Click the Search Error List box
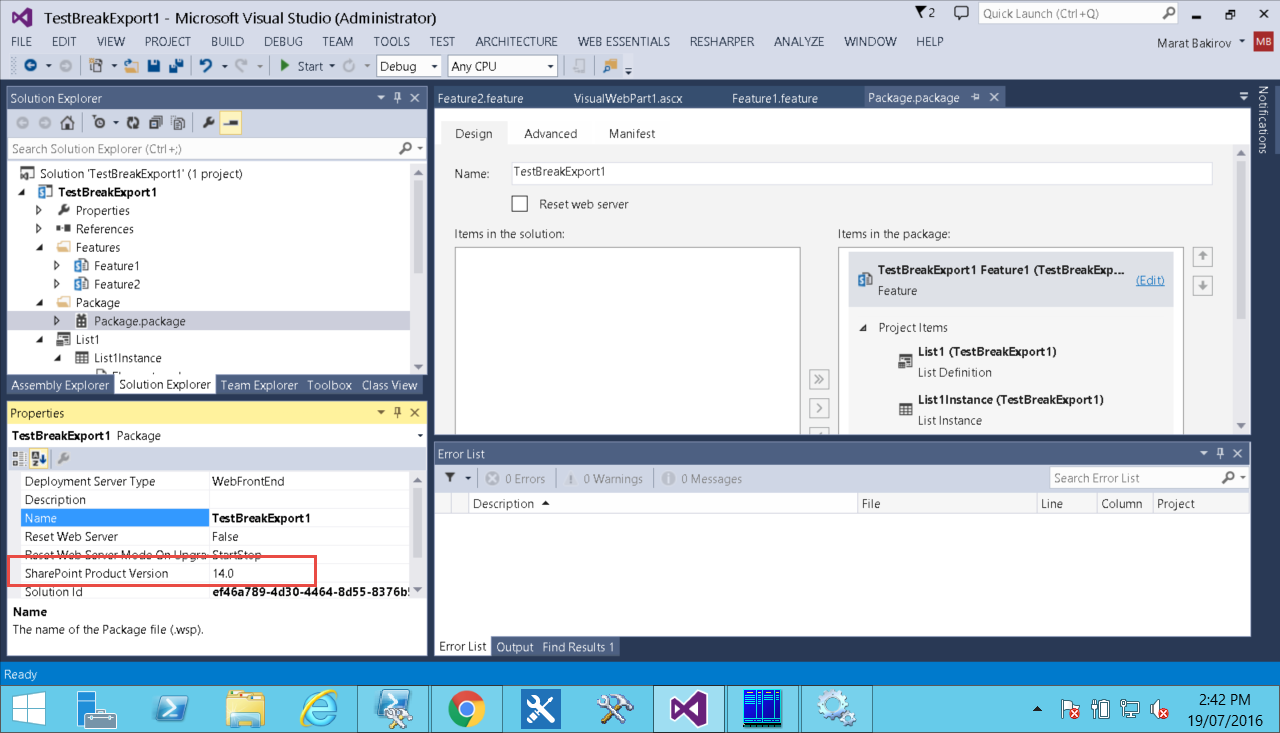The image size is (1280, 733). [1135, 478]
